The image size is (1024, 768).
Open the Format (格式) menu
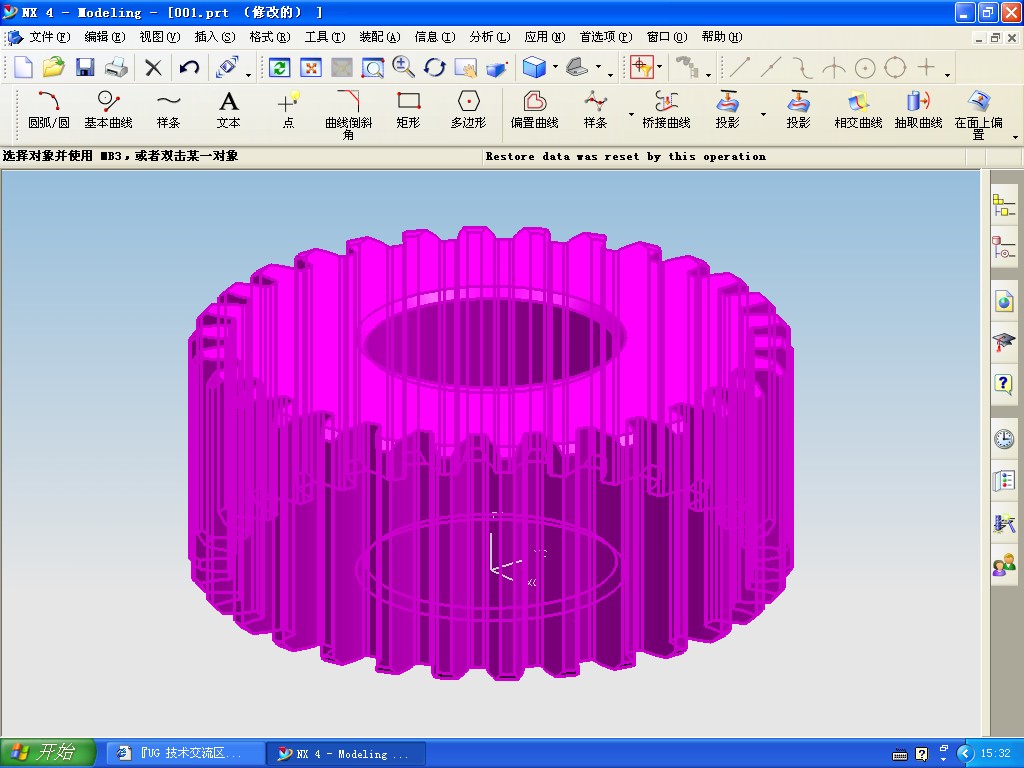point(270,37)
